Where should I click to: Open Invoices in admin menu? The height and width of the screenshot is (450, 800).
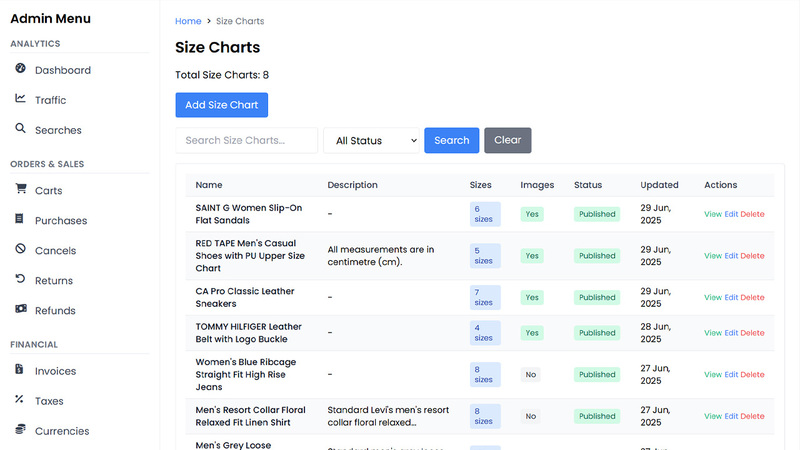[55, 371]
